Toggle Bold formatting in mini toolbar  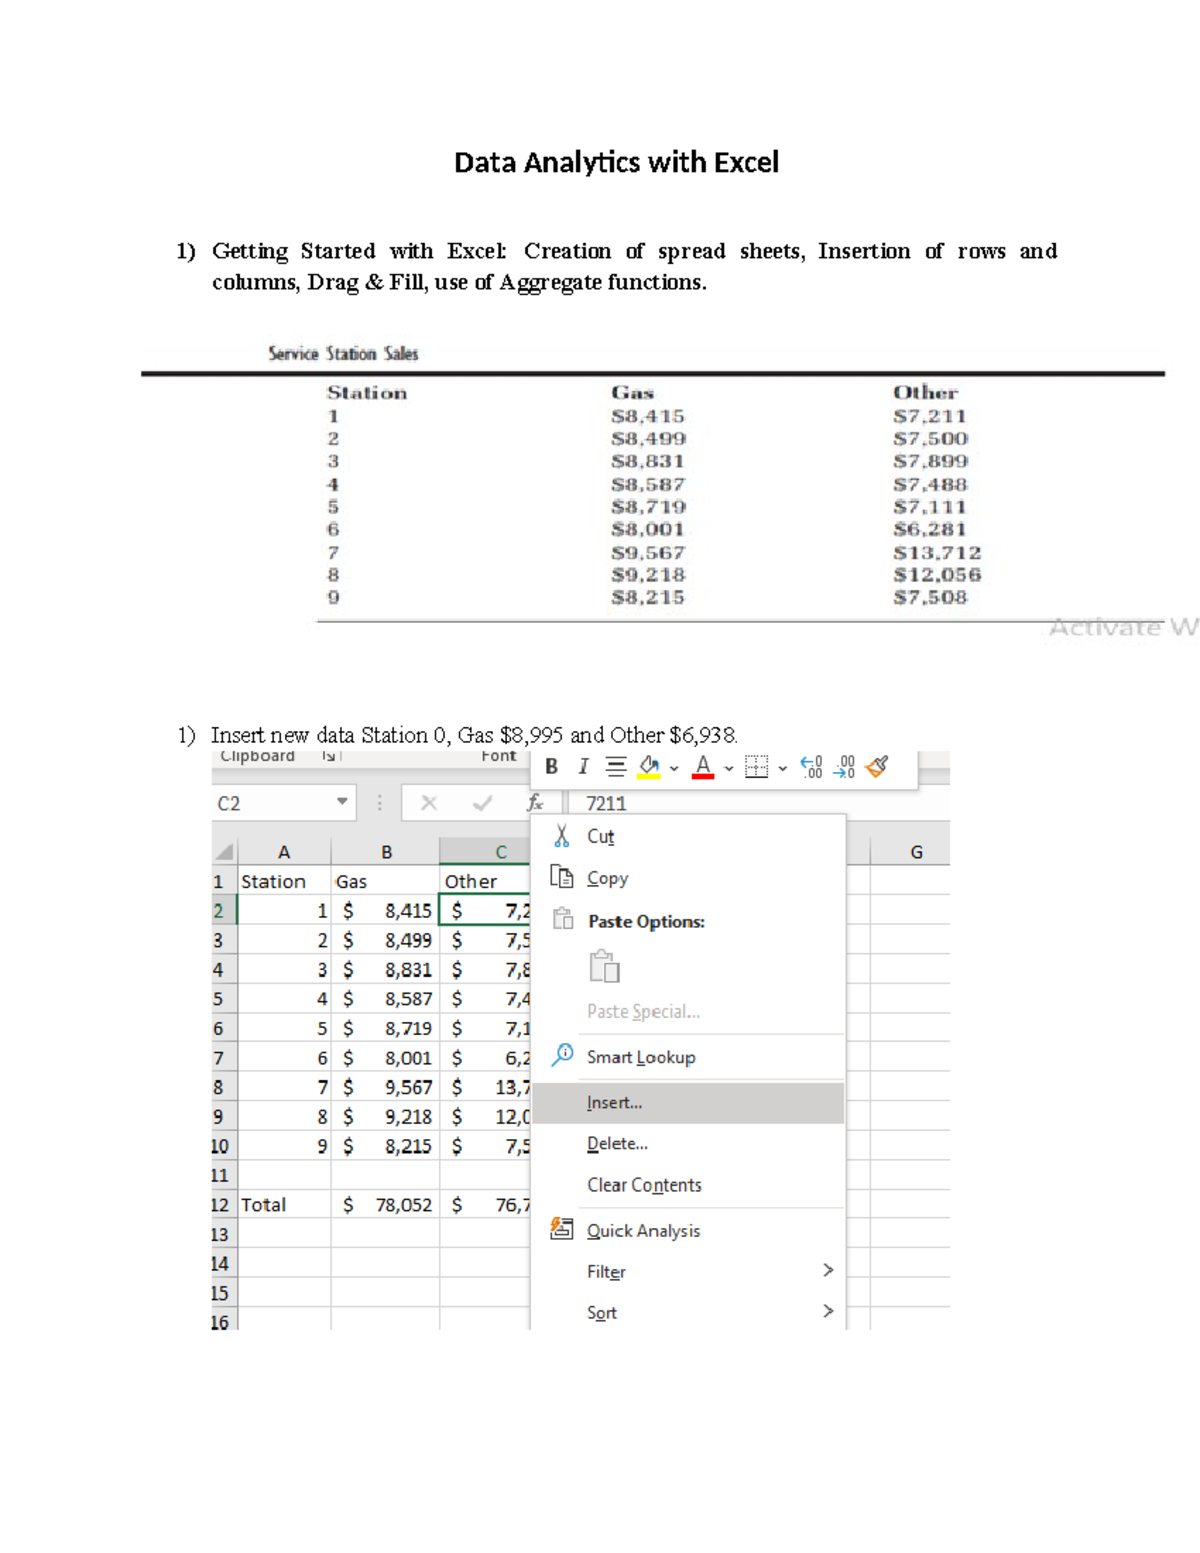[552, 767]
